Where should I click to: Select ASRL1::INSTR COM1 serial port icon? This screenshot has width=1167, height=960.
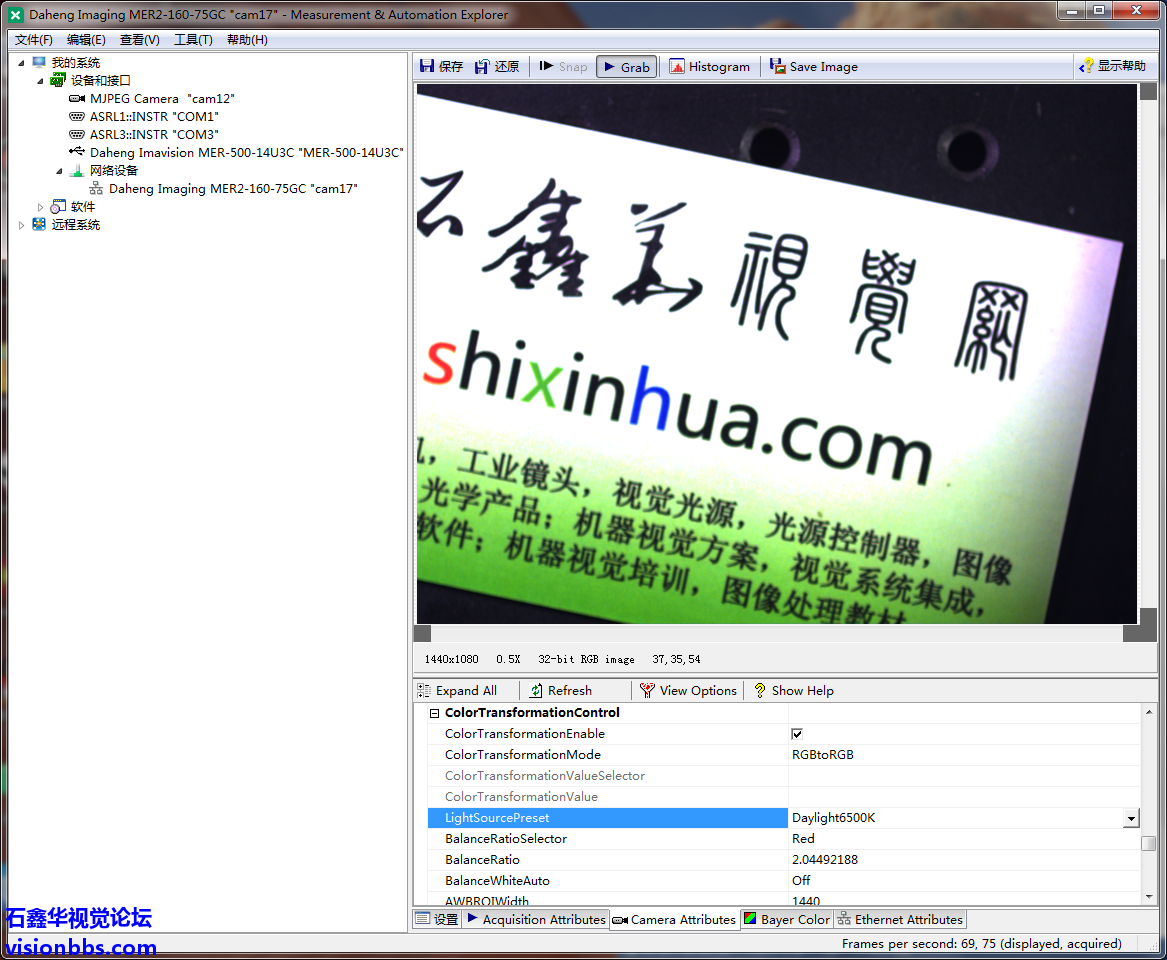point(77,116)
